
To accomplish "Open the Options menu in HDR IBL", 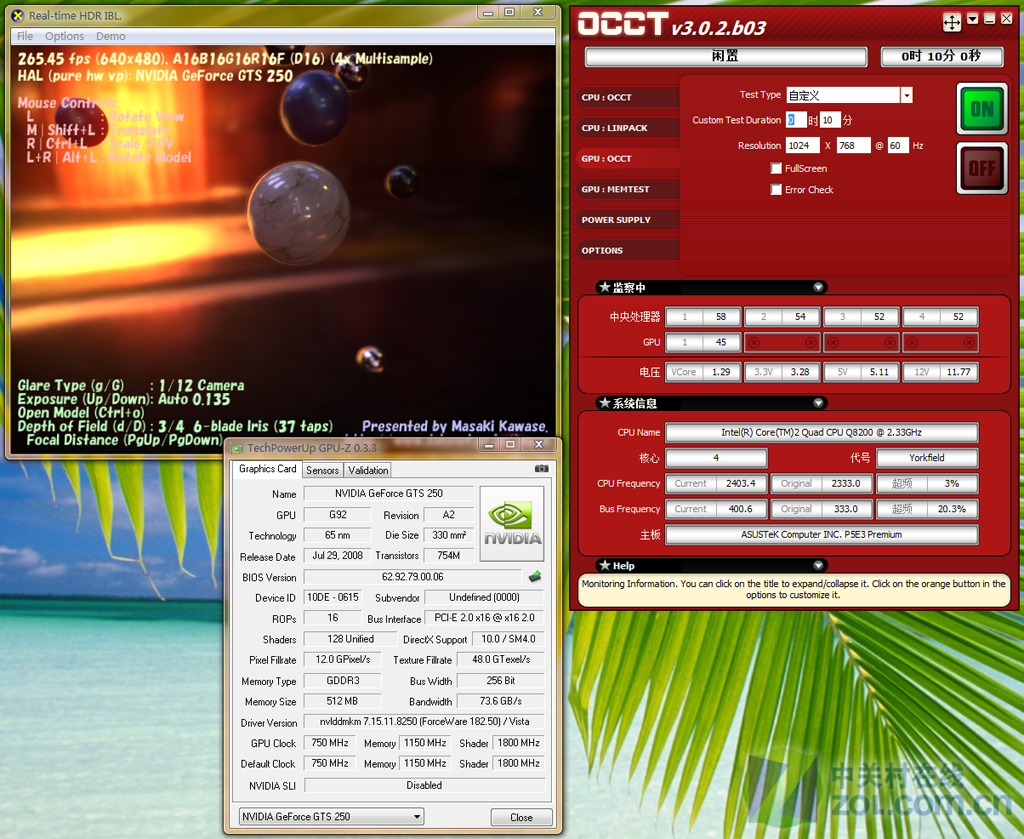I will (x=64, y=36).
